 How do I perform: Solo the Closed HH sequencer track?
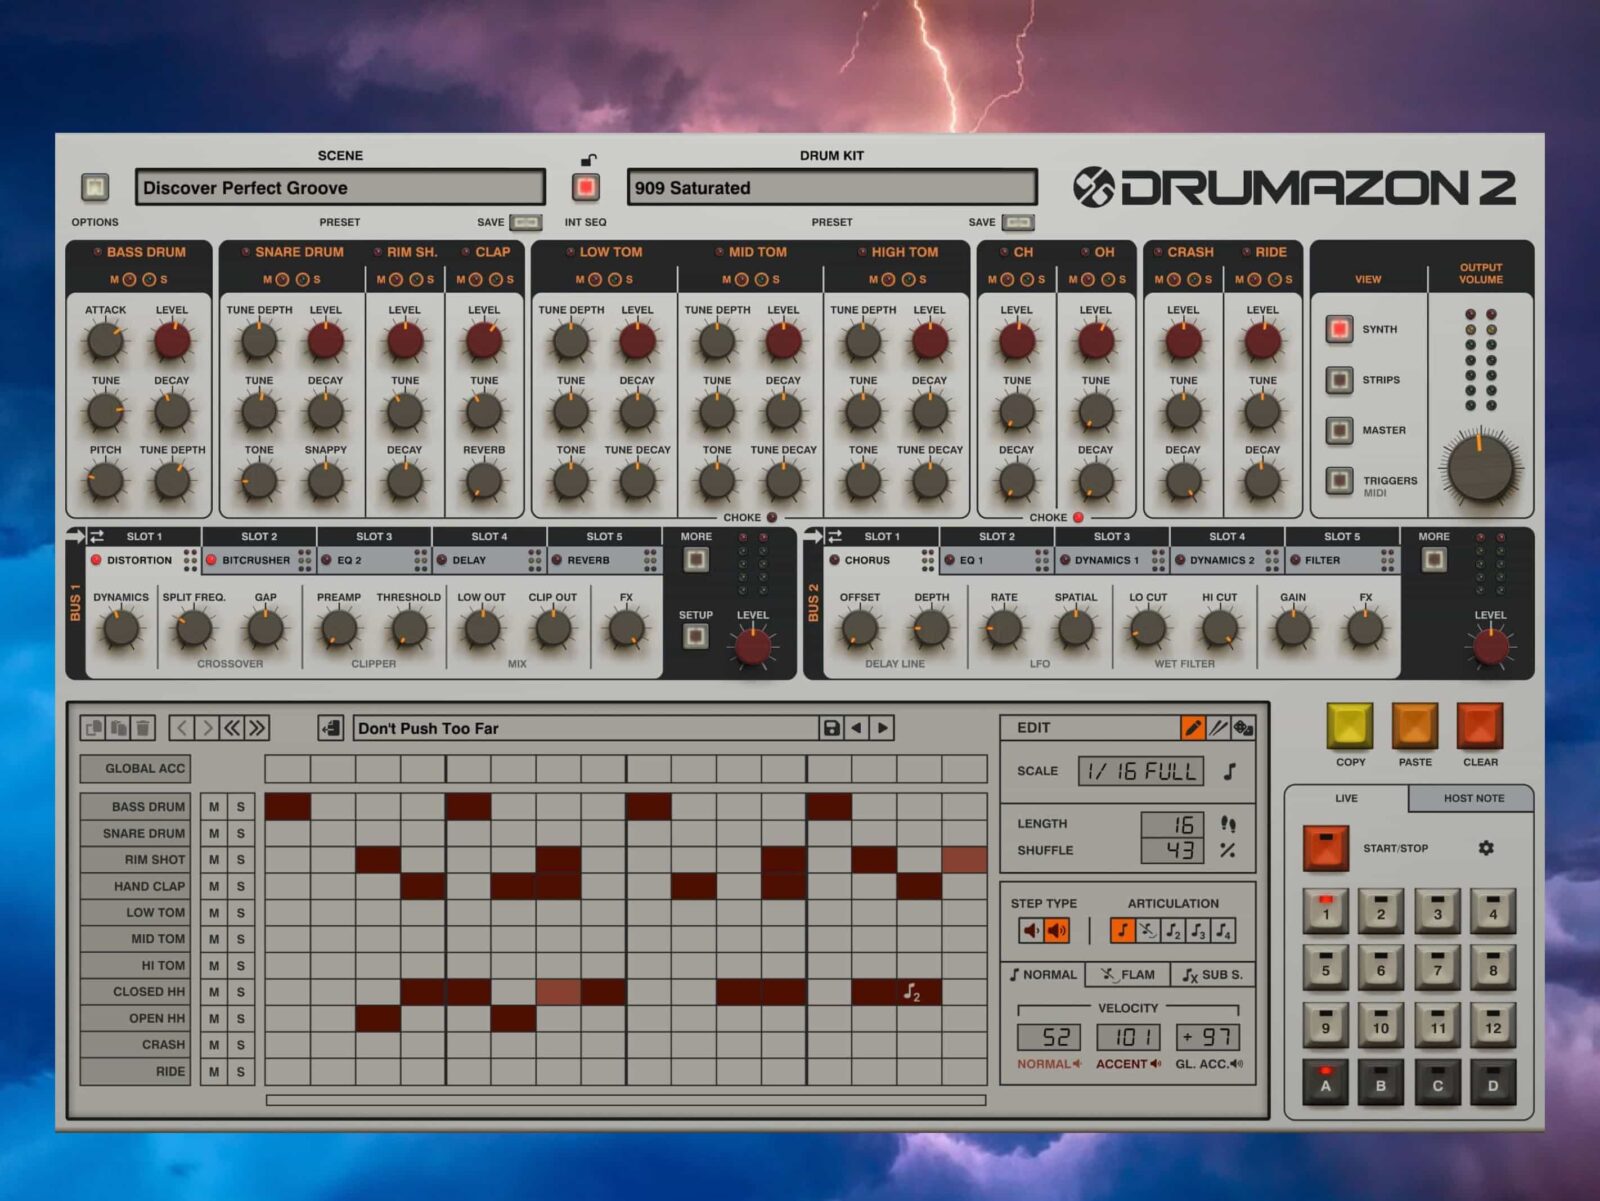pos(241,992)
